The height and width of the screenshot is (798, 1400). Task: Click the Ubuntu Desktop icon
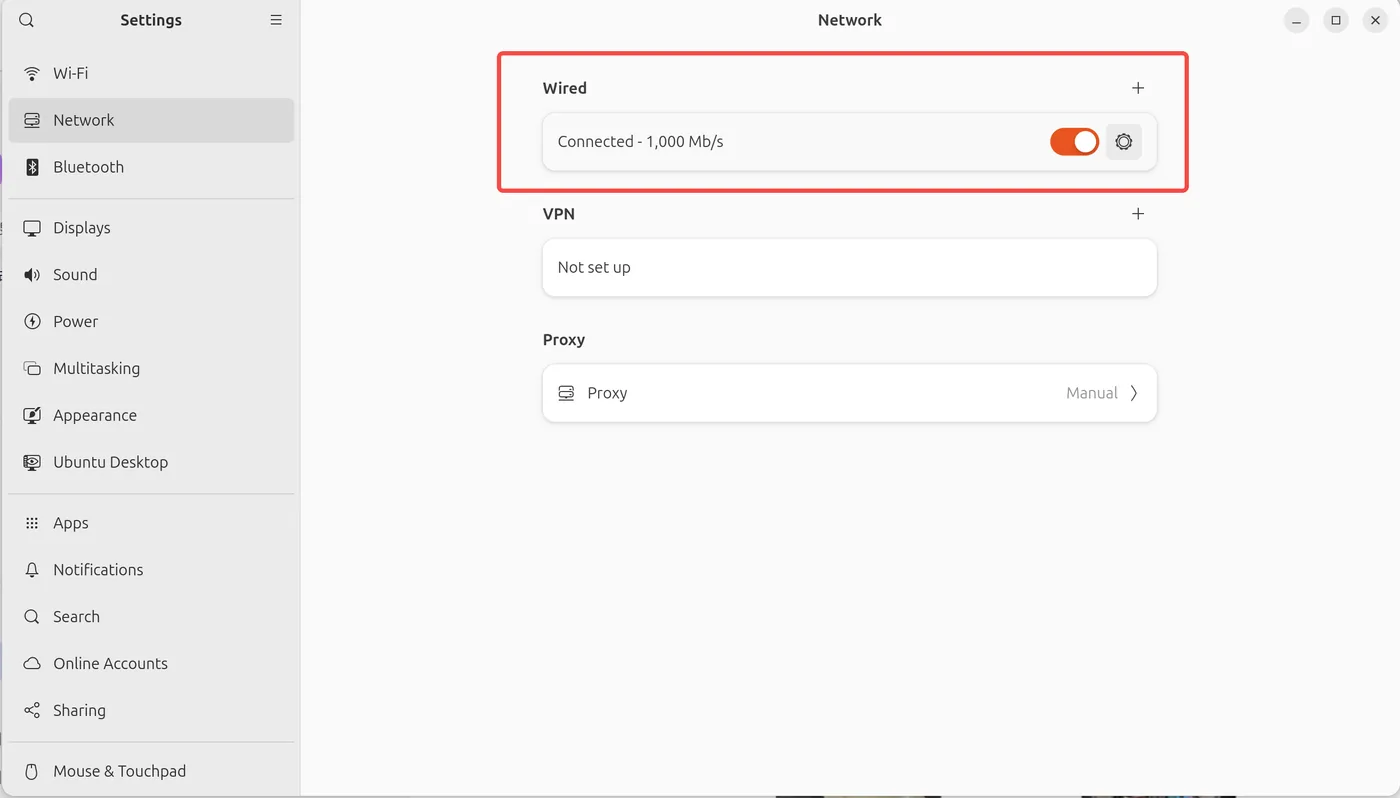pos(32,462)
